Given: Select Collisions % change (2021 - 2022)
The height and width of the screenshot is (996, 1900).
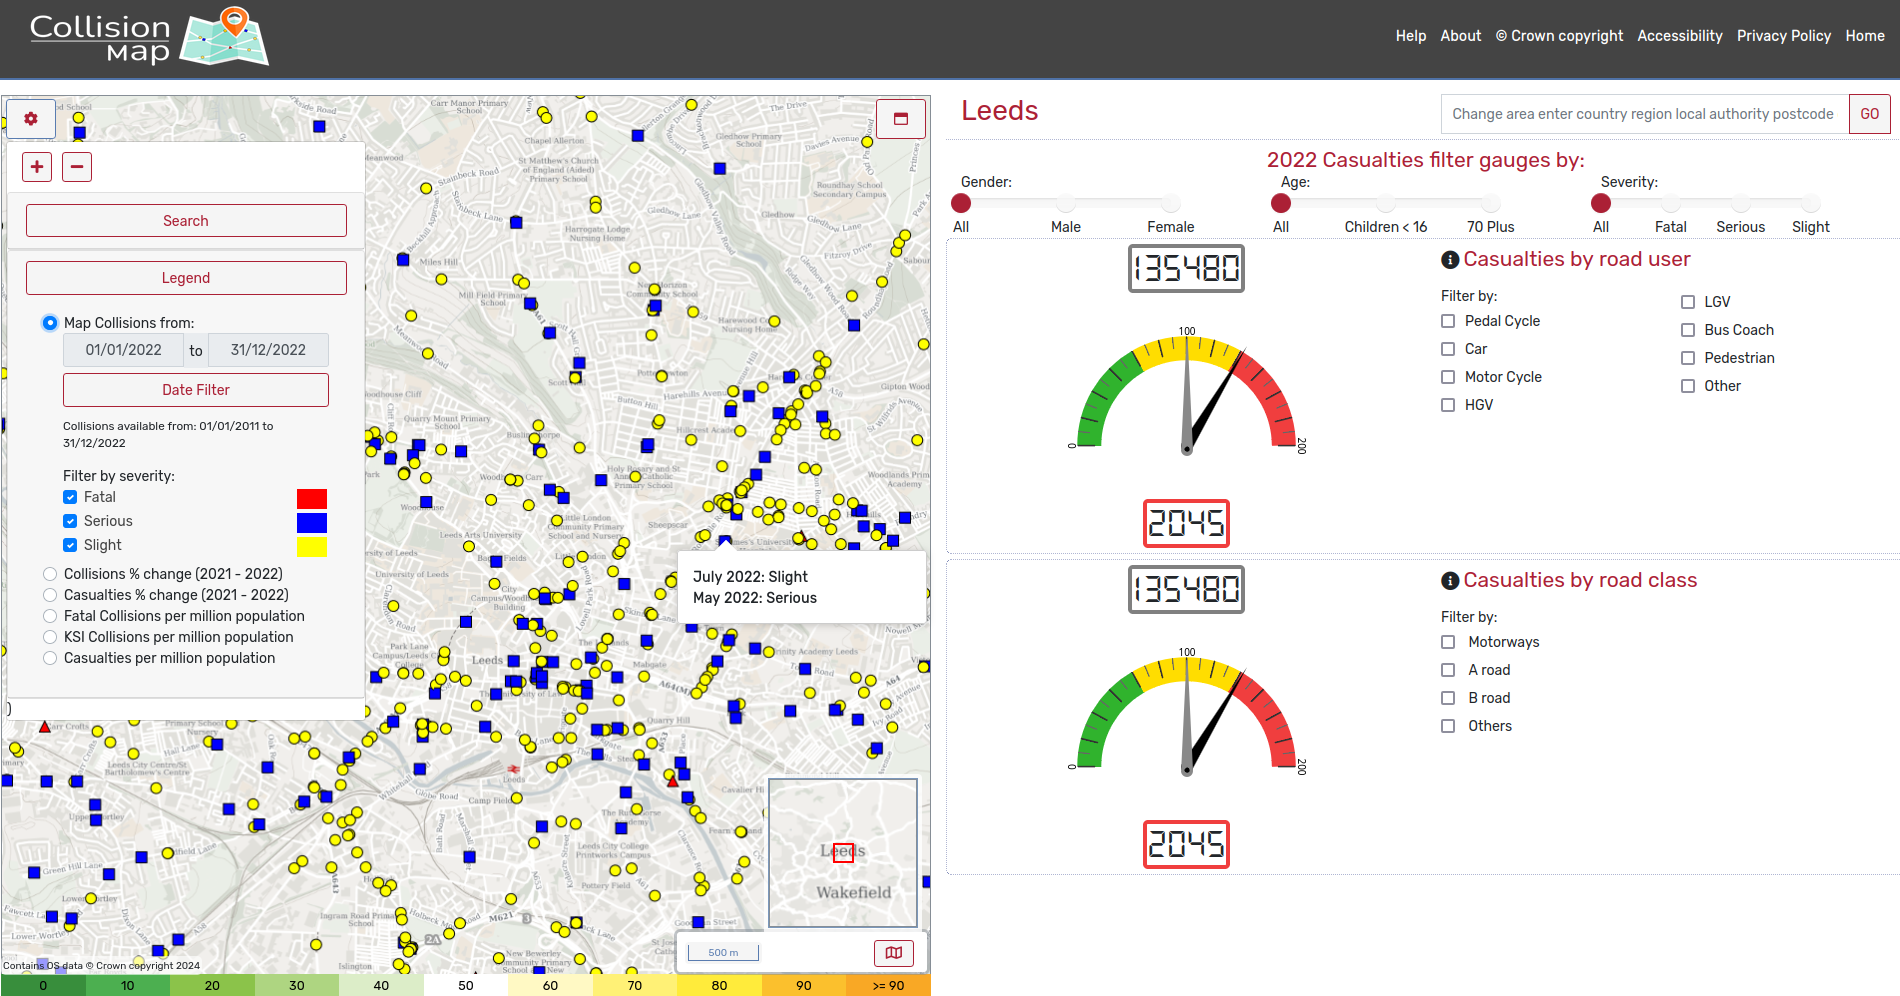Looking at the screenshot, I should (x=50, y=574).
